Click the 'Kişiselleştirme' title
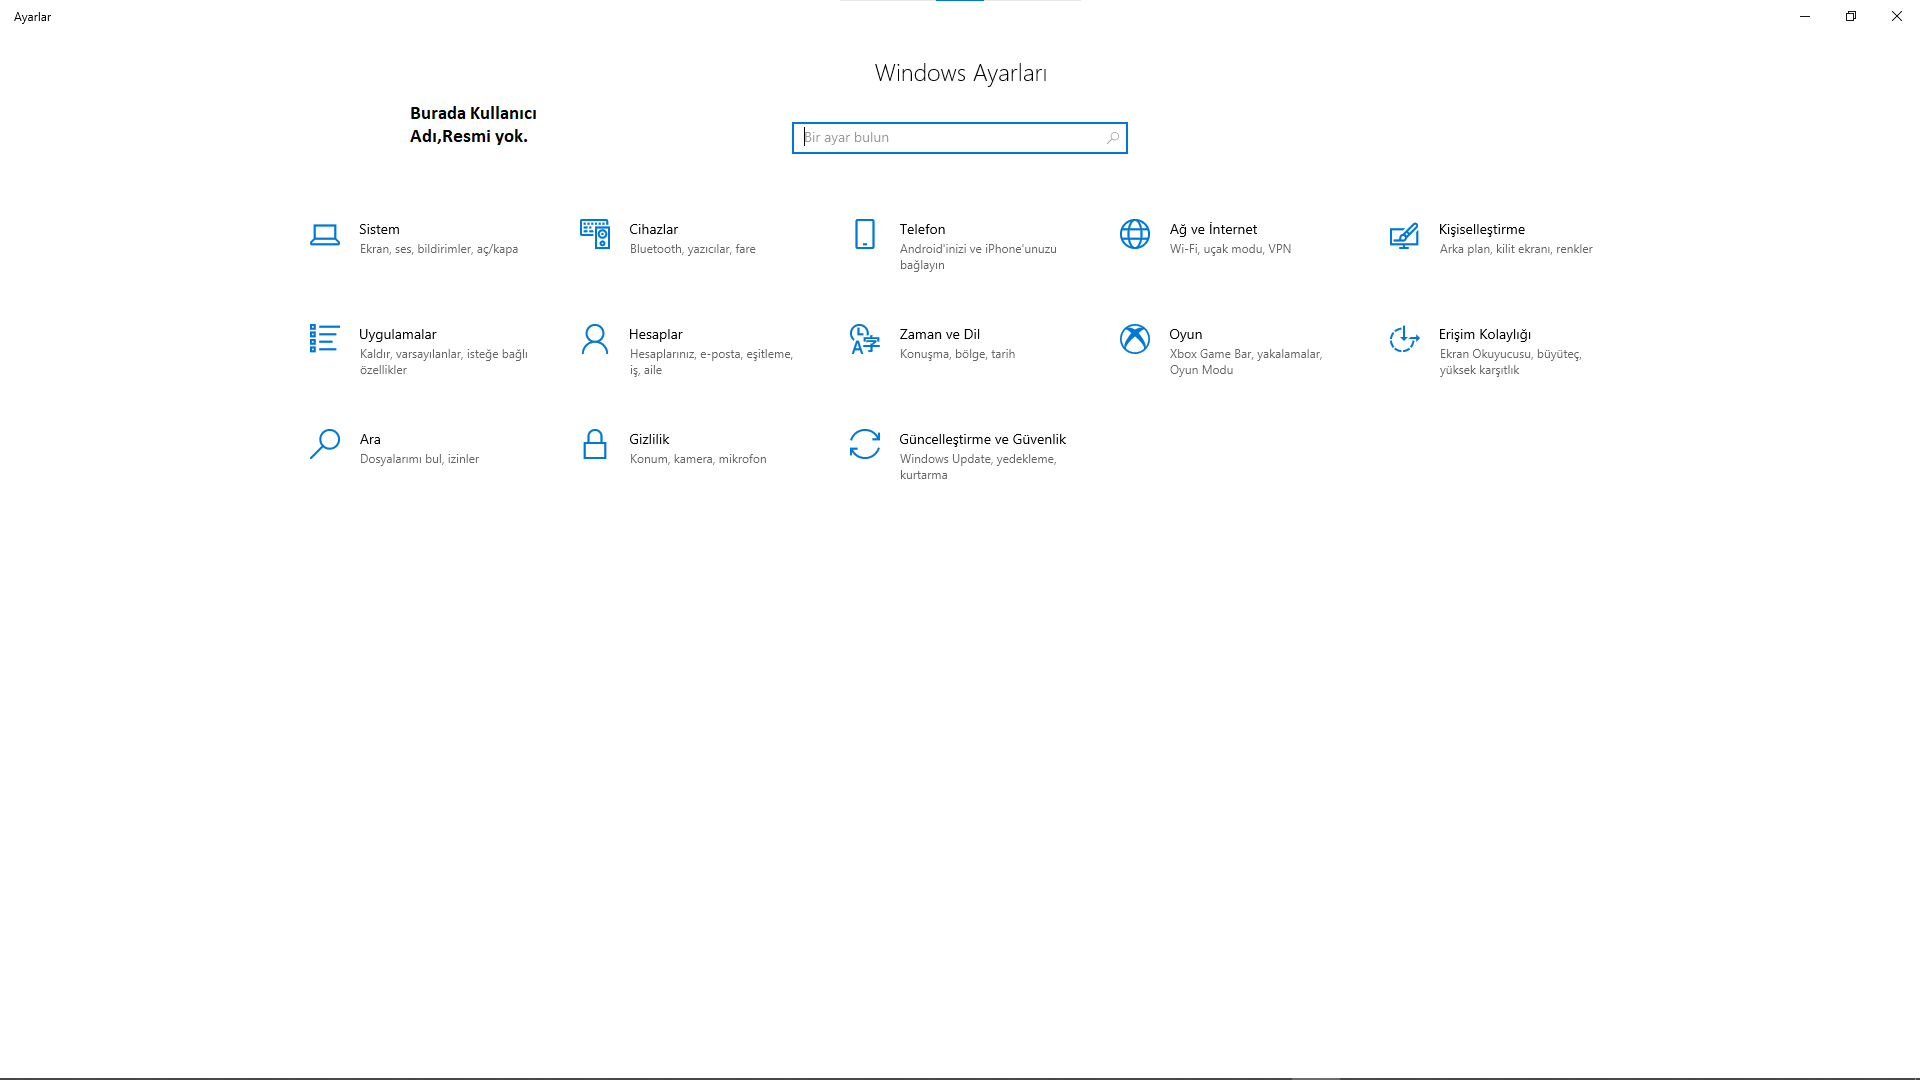This screenshot has width=1920, height=1080. coord(1482,229)
